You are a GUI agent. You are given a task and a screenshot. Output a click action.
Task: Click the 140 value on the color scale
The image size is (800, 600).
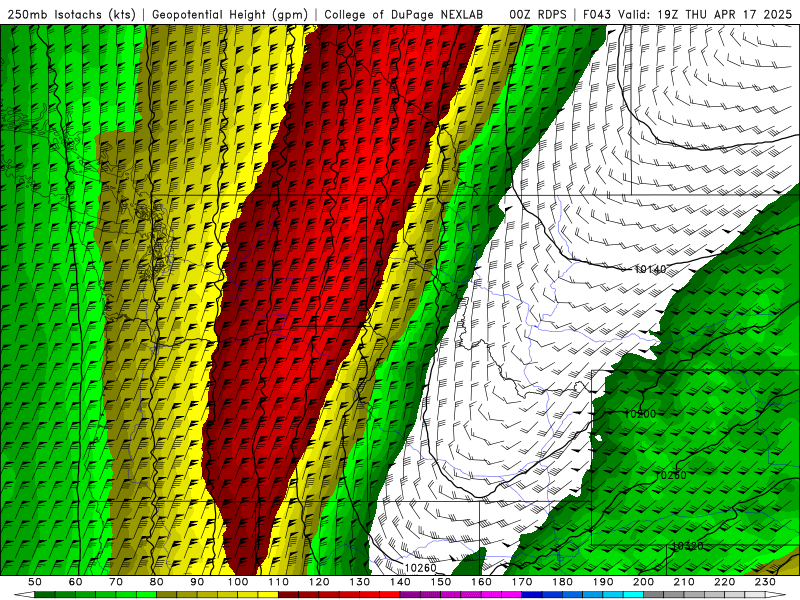tap(401, 582)
